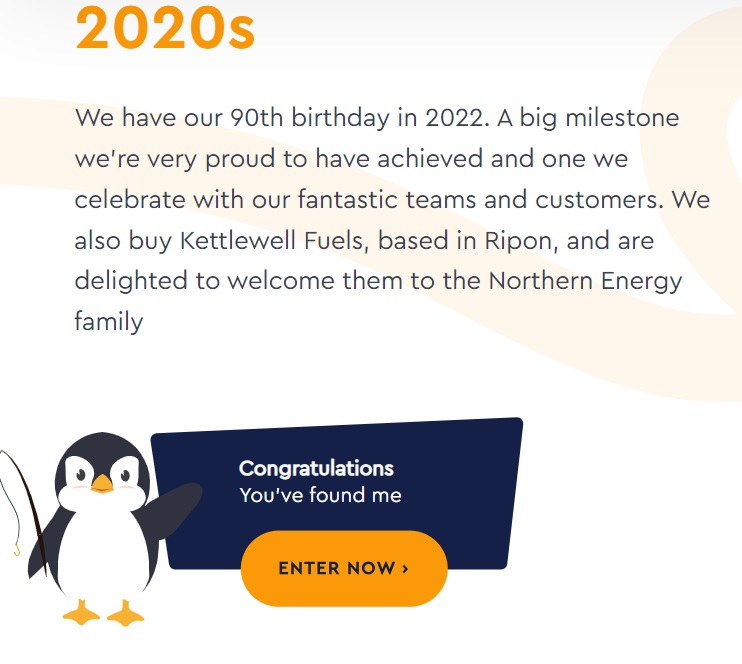Click the penguin's fishing rod
Image resolution: width=742 pixels, height=664 pixels.
click(x=28, y=500)
